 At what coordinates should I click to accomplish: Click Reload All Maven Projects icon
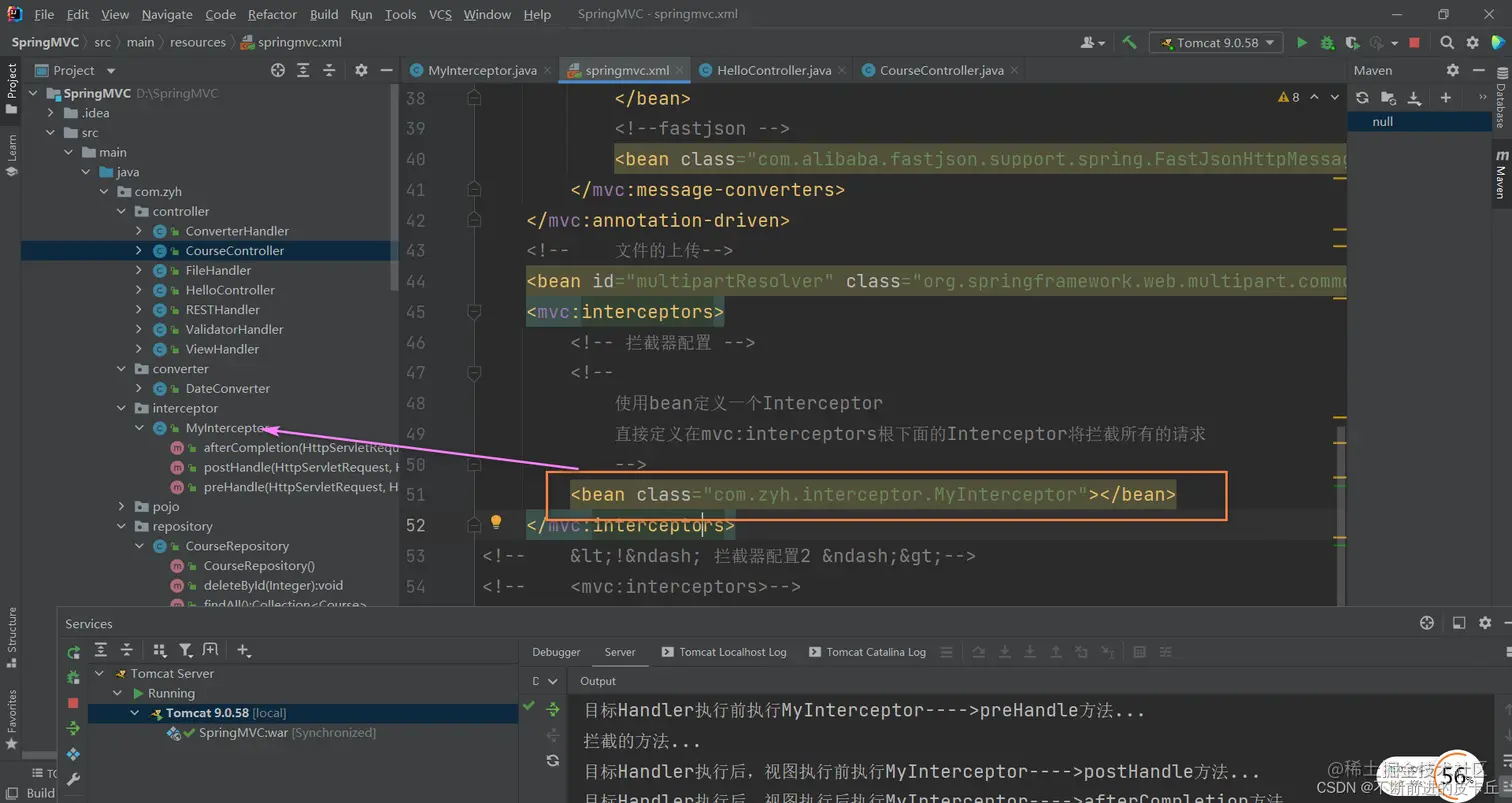tap(1362, 97)
